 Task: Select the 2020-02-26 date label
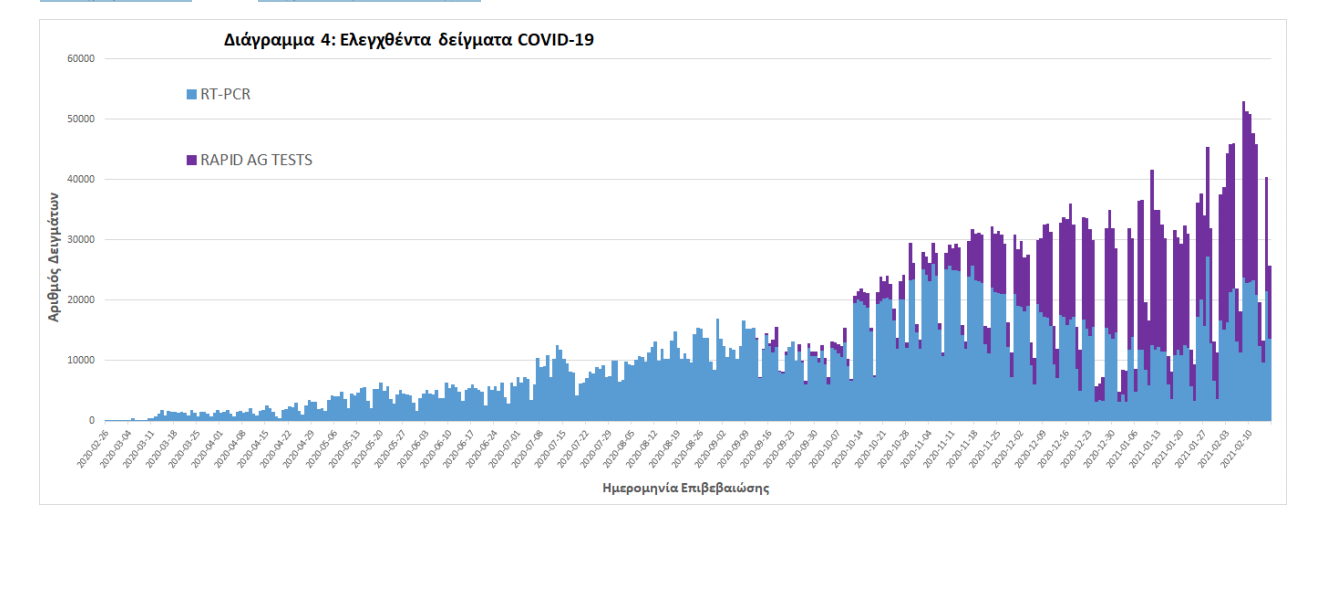coord(92,449)
